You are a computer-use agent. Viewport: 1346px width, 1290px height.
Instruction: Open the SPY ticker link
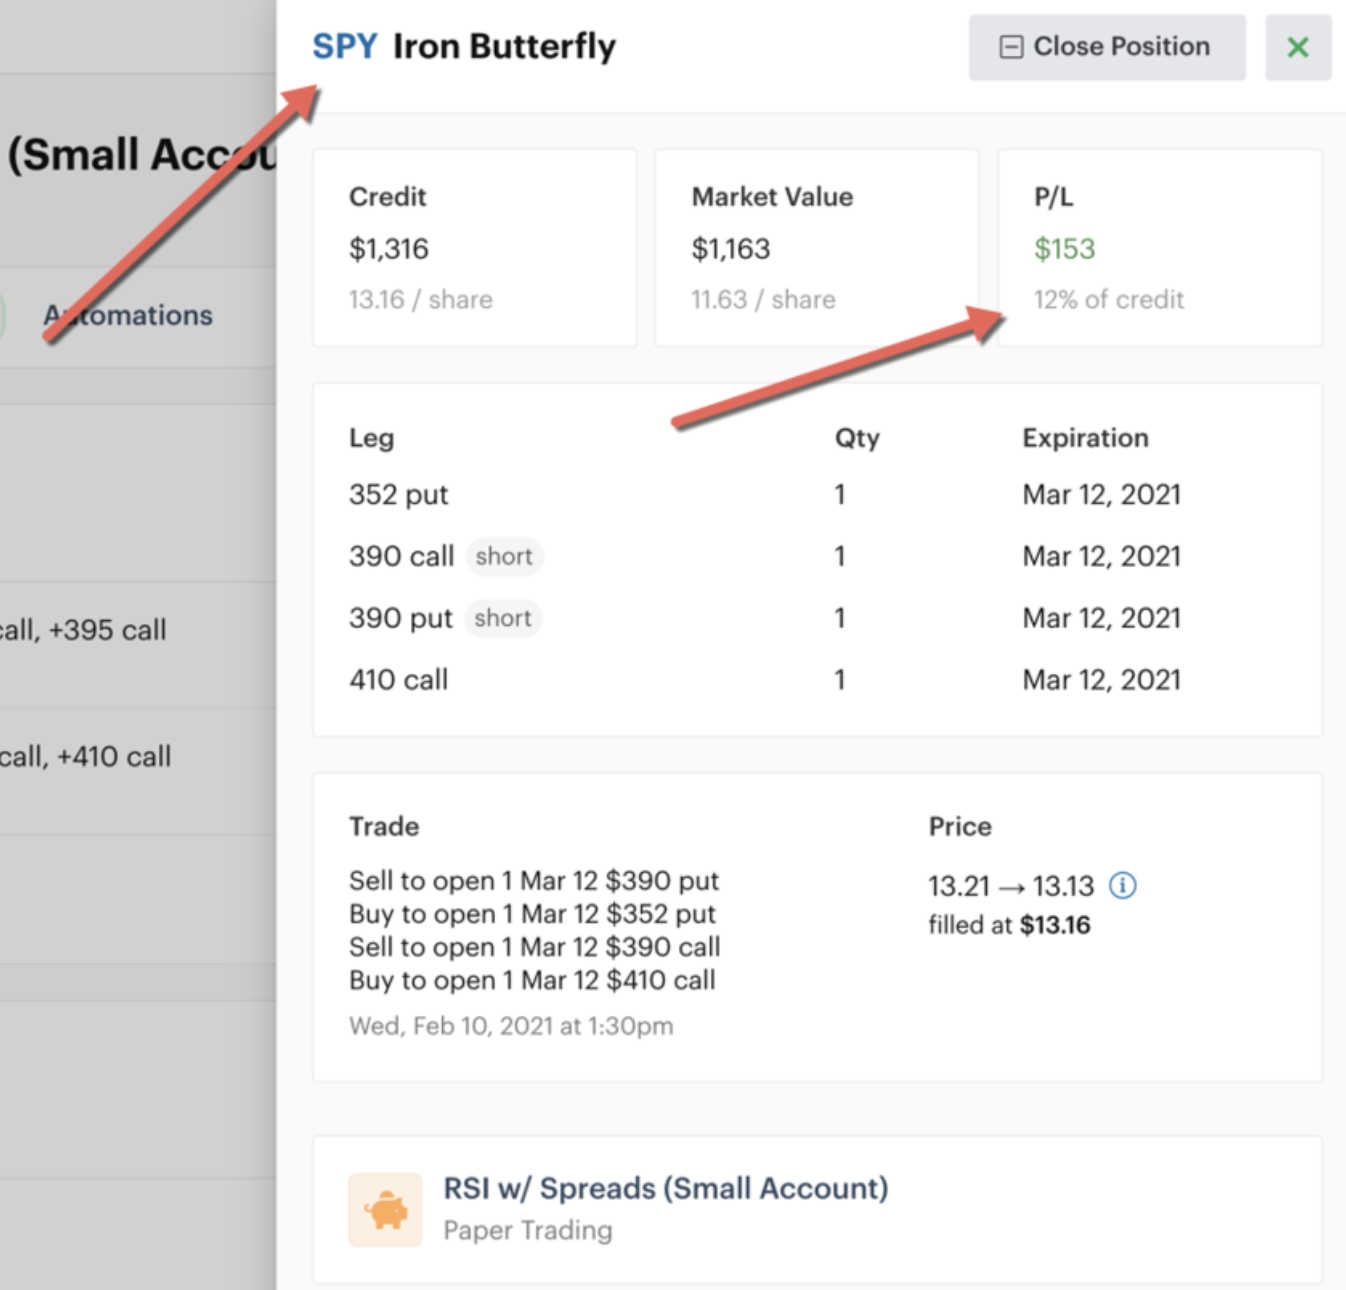pos(344,46)
